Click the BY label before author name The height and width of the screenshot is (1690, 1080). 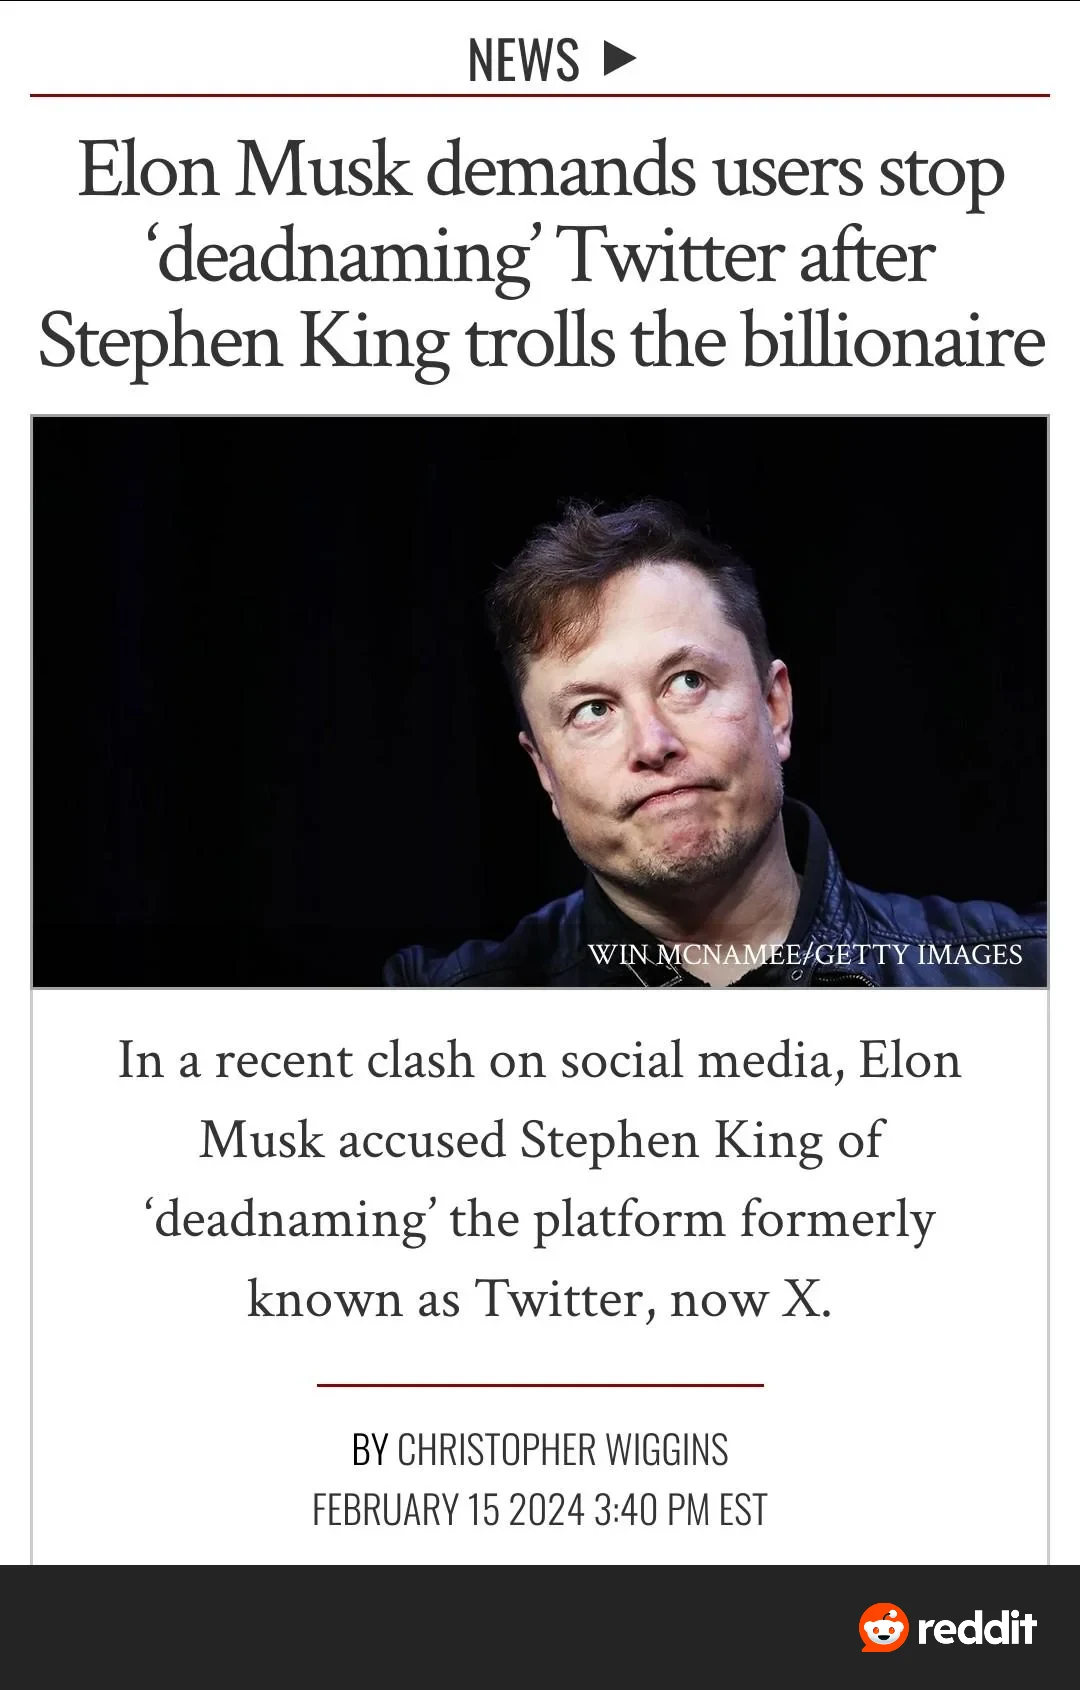coord(369,1450)
